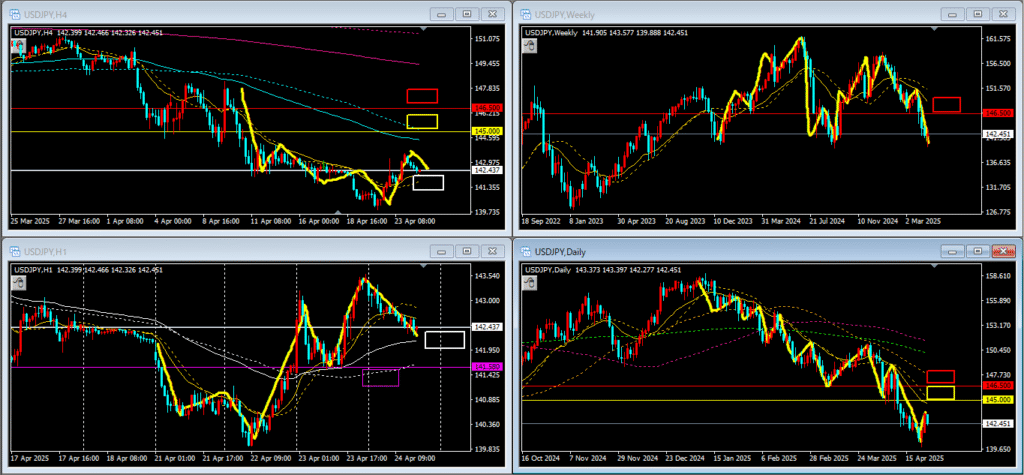Click the chart shift triangle on H4 chart
Screen dimensions: 1024x475
(425, 29)
